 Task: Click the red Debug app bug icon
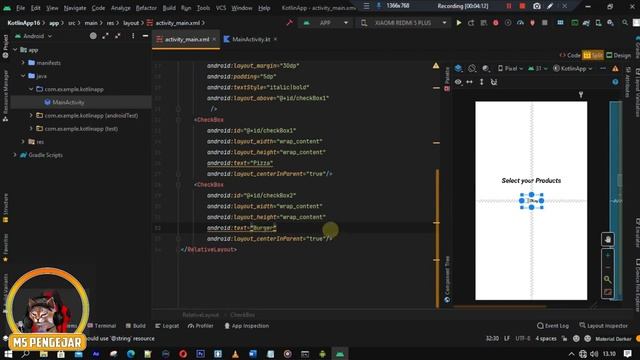tap(496, 23)
